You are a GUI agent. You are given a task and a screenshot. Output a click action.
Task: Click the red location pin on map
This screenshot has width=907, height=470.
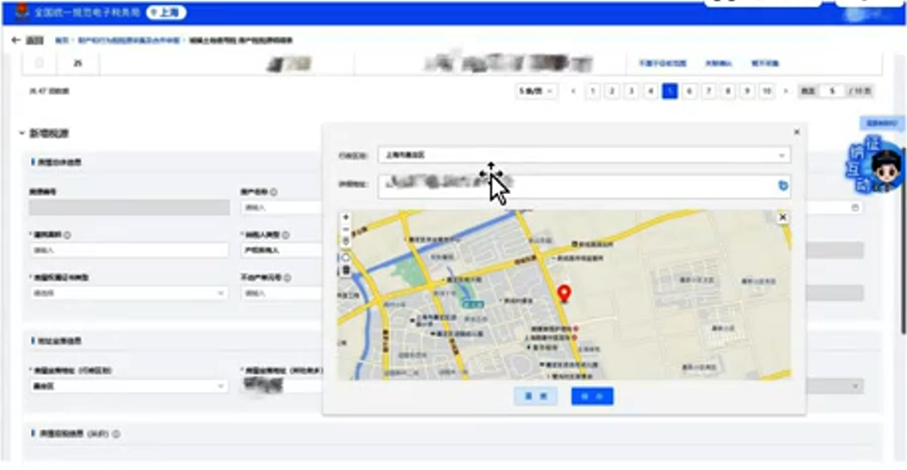click(x=564, y=293)
